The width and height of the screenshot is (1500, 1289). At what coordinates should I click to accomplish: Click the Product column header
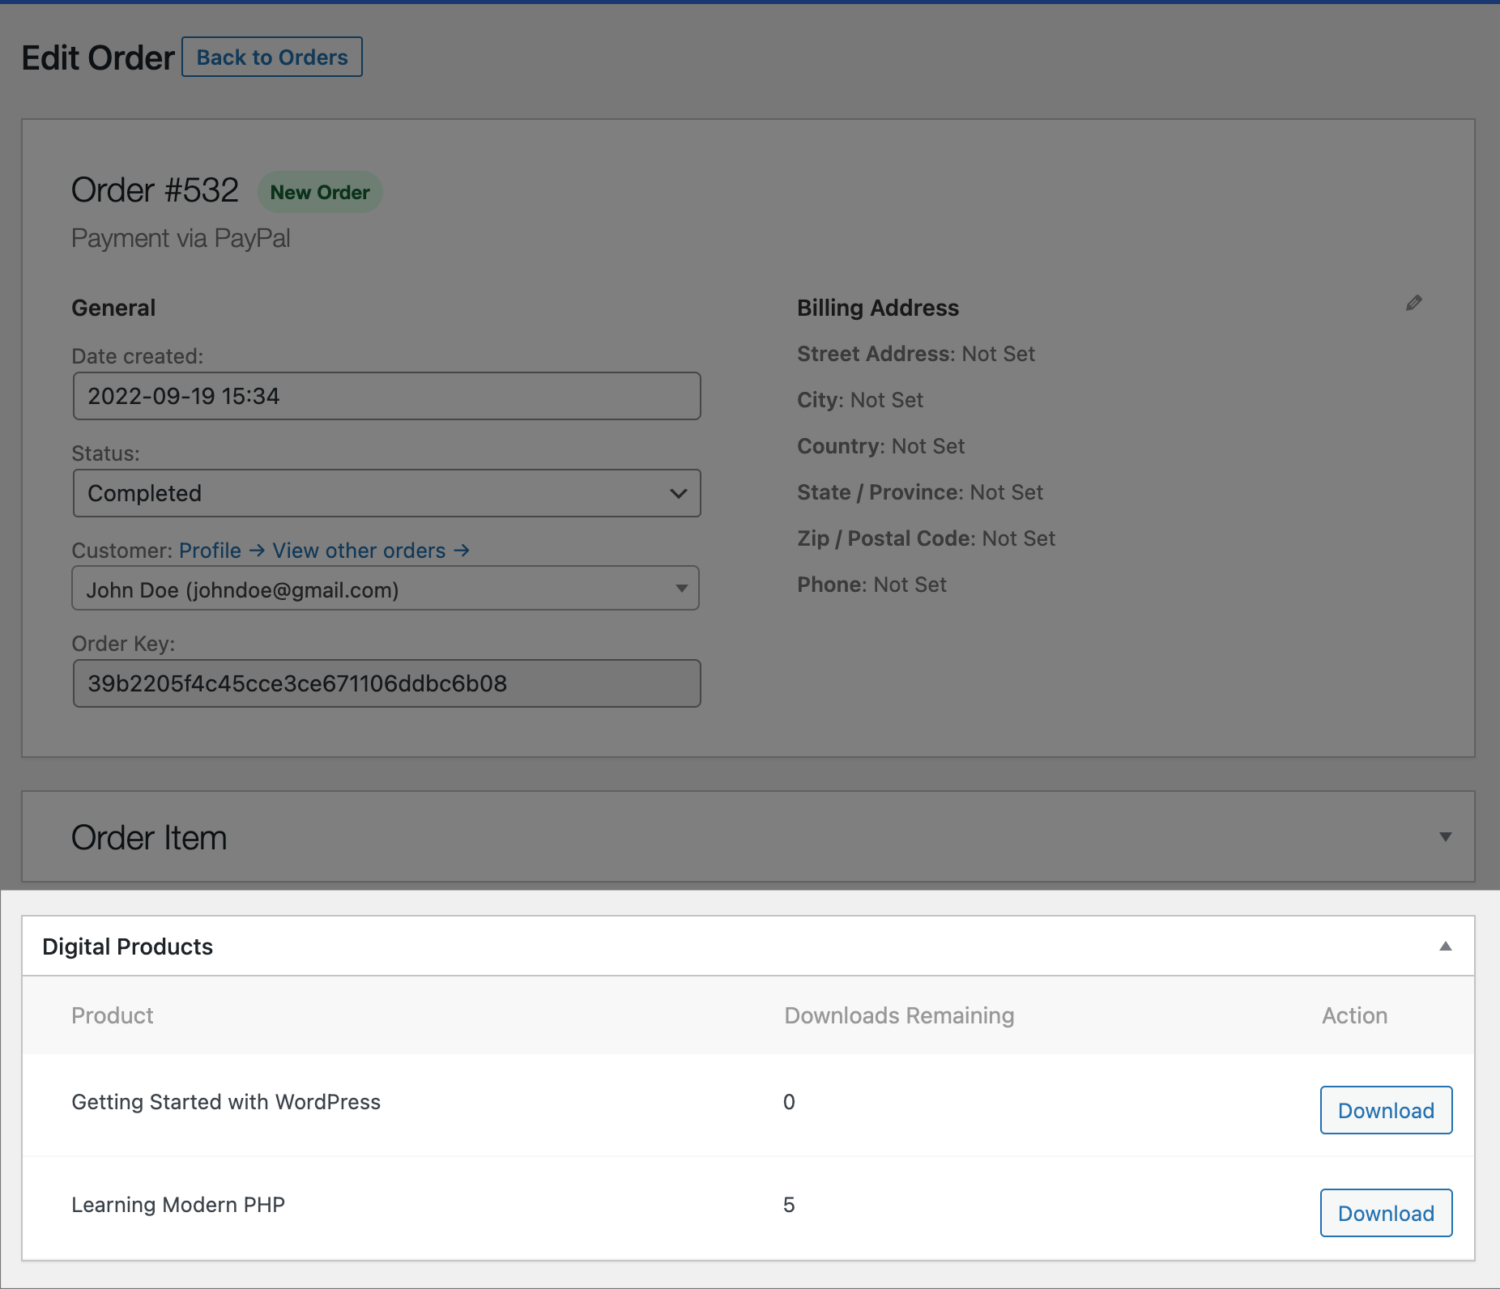[x=112, y=1015]
